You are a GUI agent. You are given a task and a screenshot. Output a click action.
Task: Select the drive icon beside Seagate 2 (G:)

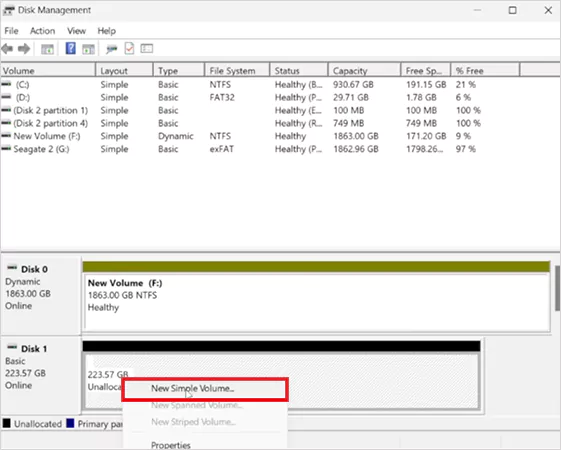point(6,148)
